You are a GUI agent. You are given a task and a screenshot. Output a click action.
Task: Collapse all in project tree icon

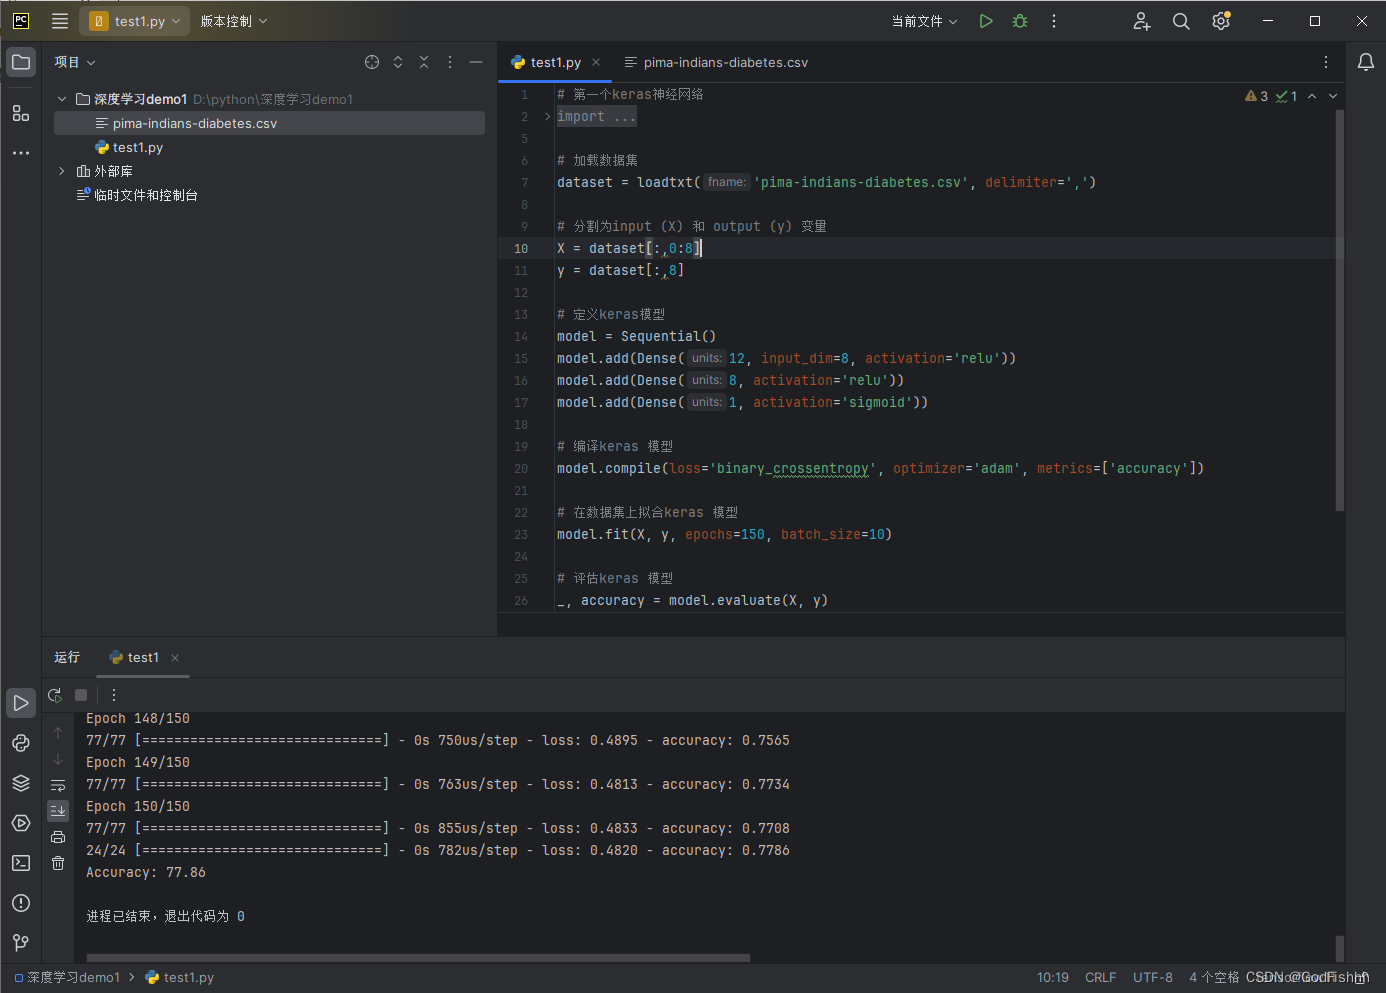tap(424, 62)
